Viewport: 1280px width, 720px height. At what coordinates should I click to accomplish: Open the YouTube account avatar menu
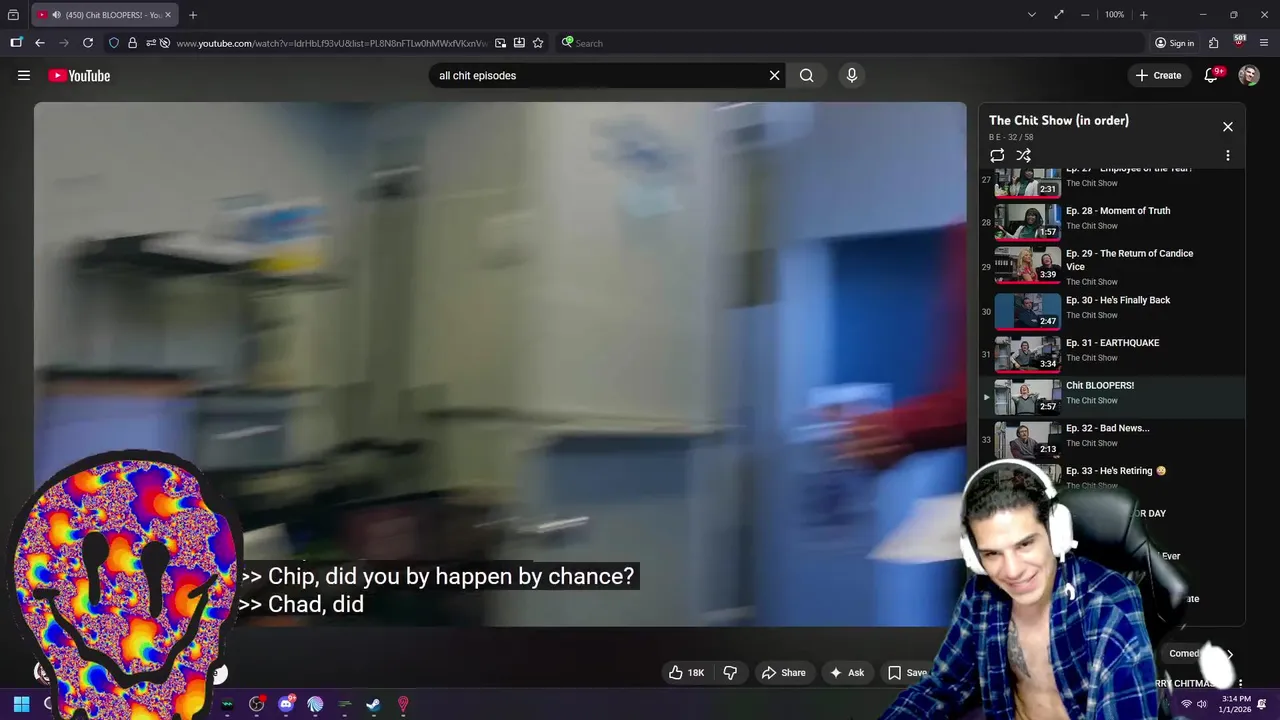(x=1249, y=75)
